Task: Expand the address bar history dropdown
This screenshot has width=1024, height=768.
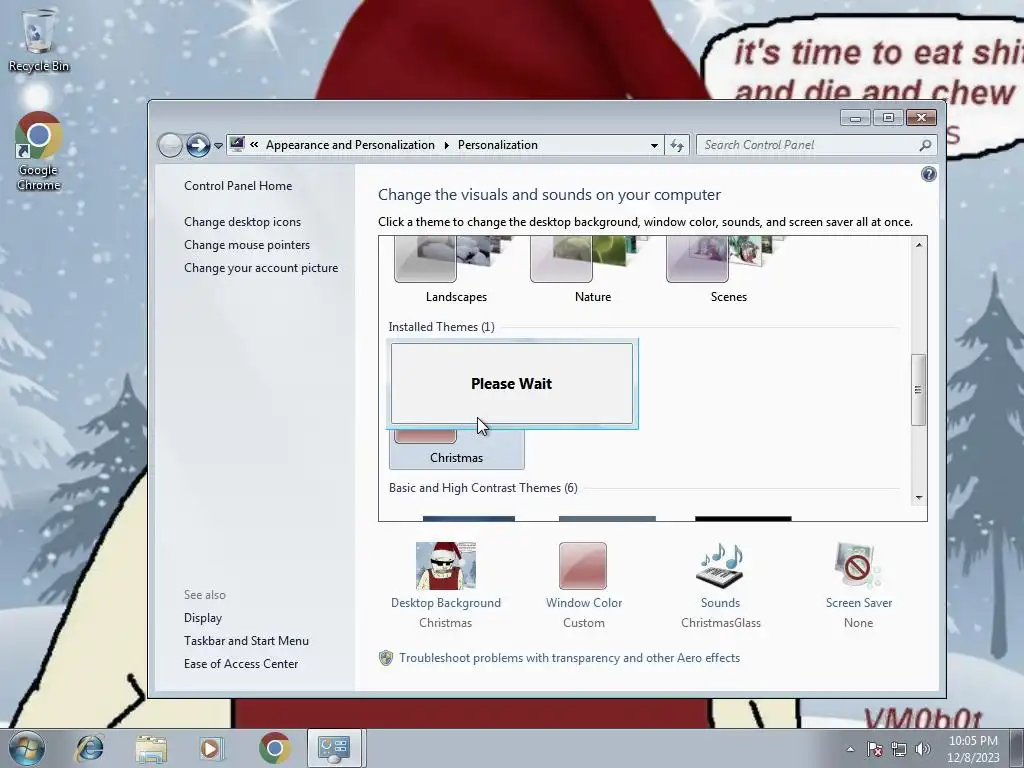Action: point(654,146)
